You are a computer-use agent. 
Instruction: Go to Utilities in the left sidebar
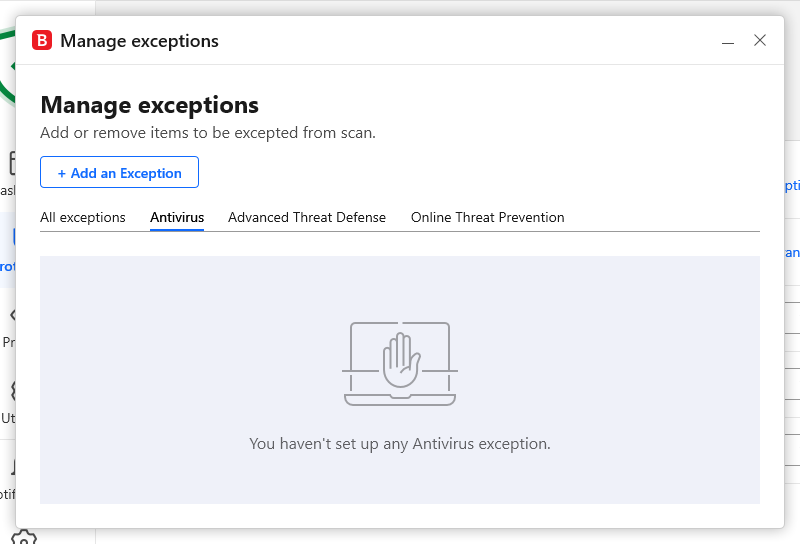[7, 400]
